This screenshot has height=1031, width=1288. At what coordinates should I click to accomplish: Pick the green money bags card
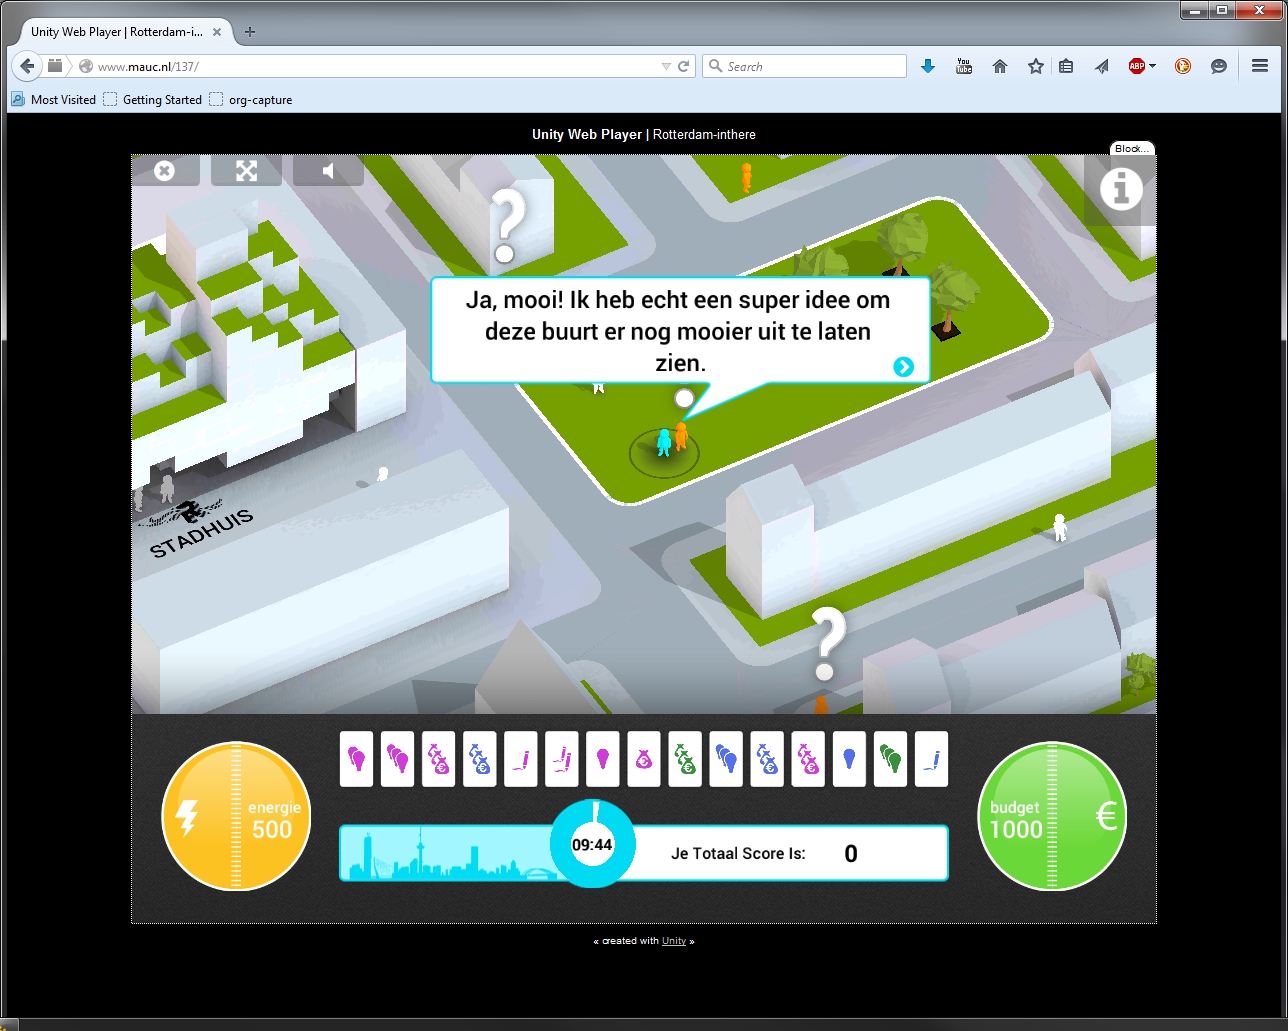pos(685,760)
